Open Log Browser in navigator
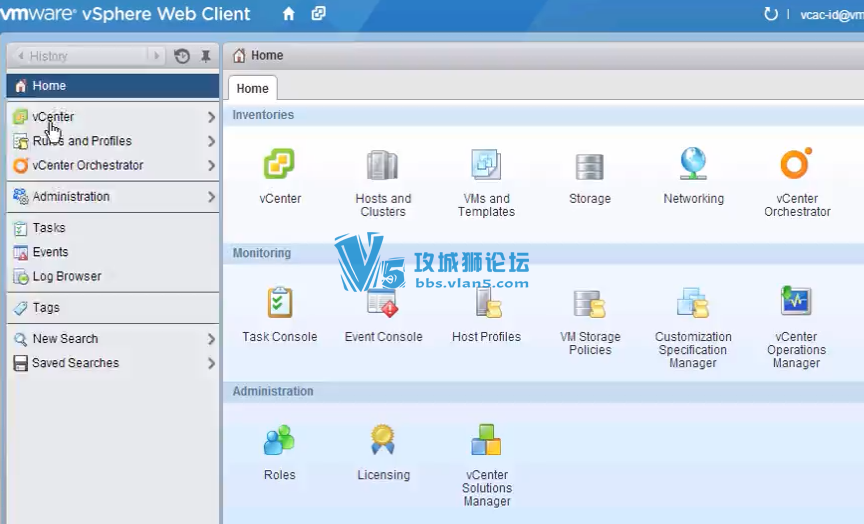This screenshot has height=524, width=864. 113,277
